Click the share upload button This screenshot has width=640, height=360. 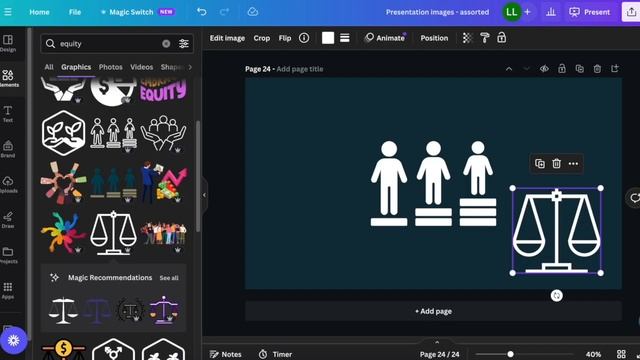pyautogui.click(x=631, y=12)
